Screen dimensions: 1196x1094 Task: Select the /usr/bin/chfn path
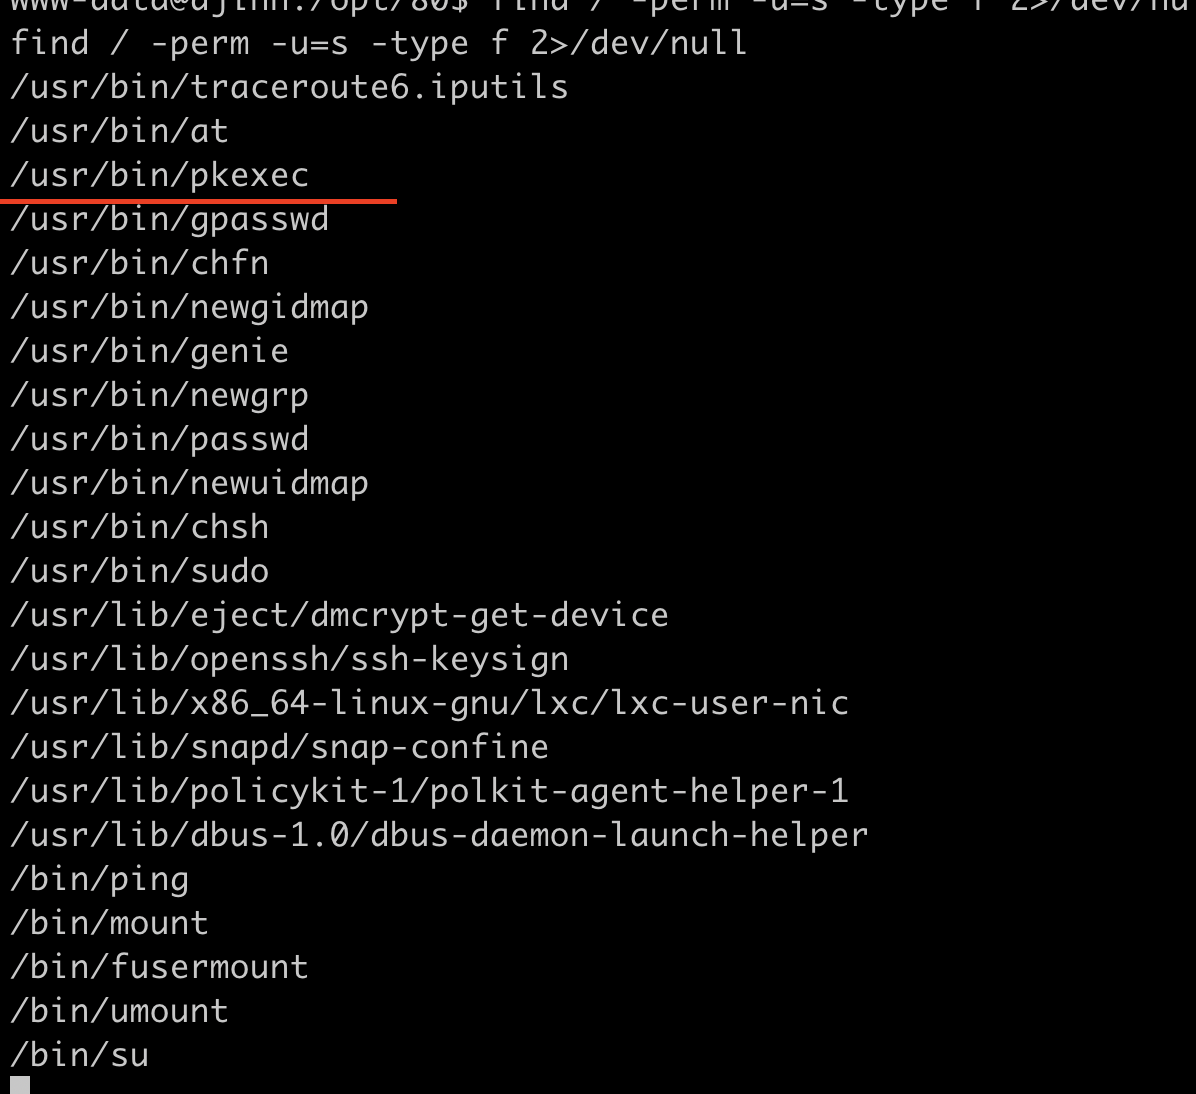140,263
